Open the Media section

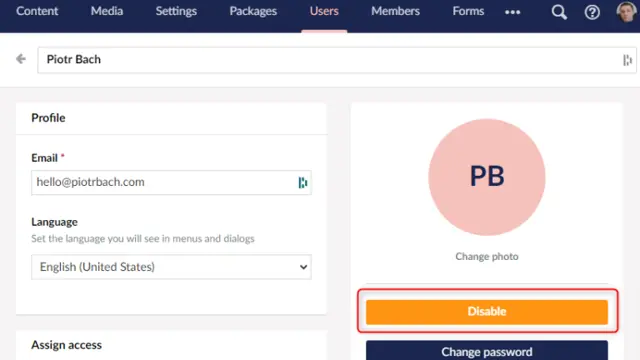(x=107, y=11)
